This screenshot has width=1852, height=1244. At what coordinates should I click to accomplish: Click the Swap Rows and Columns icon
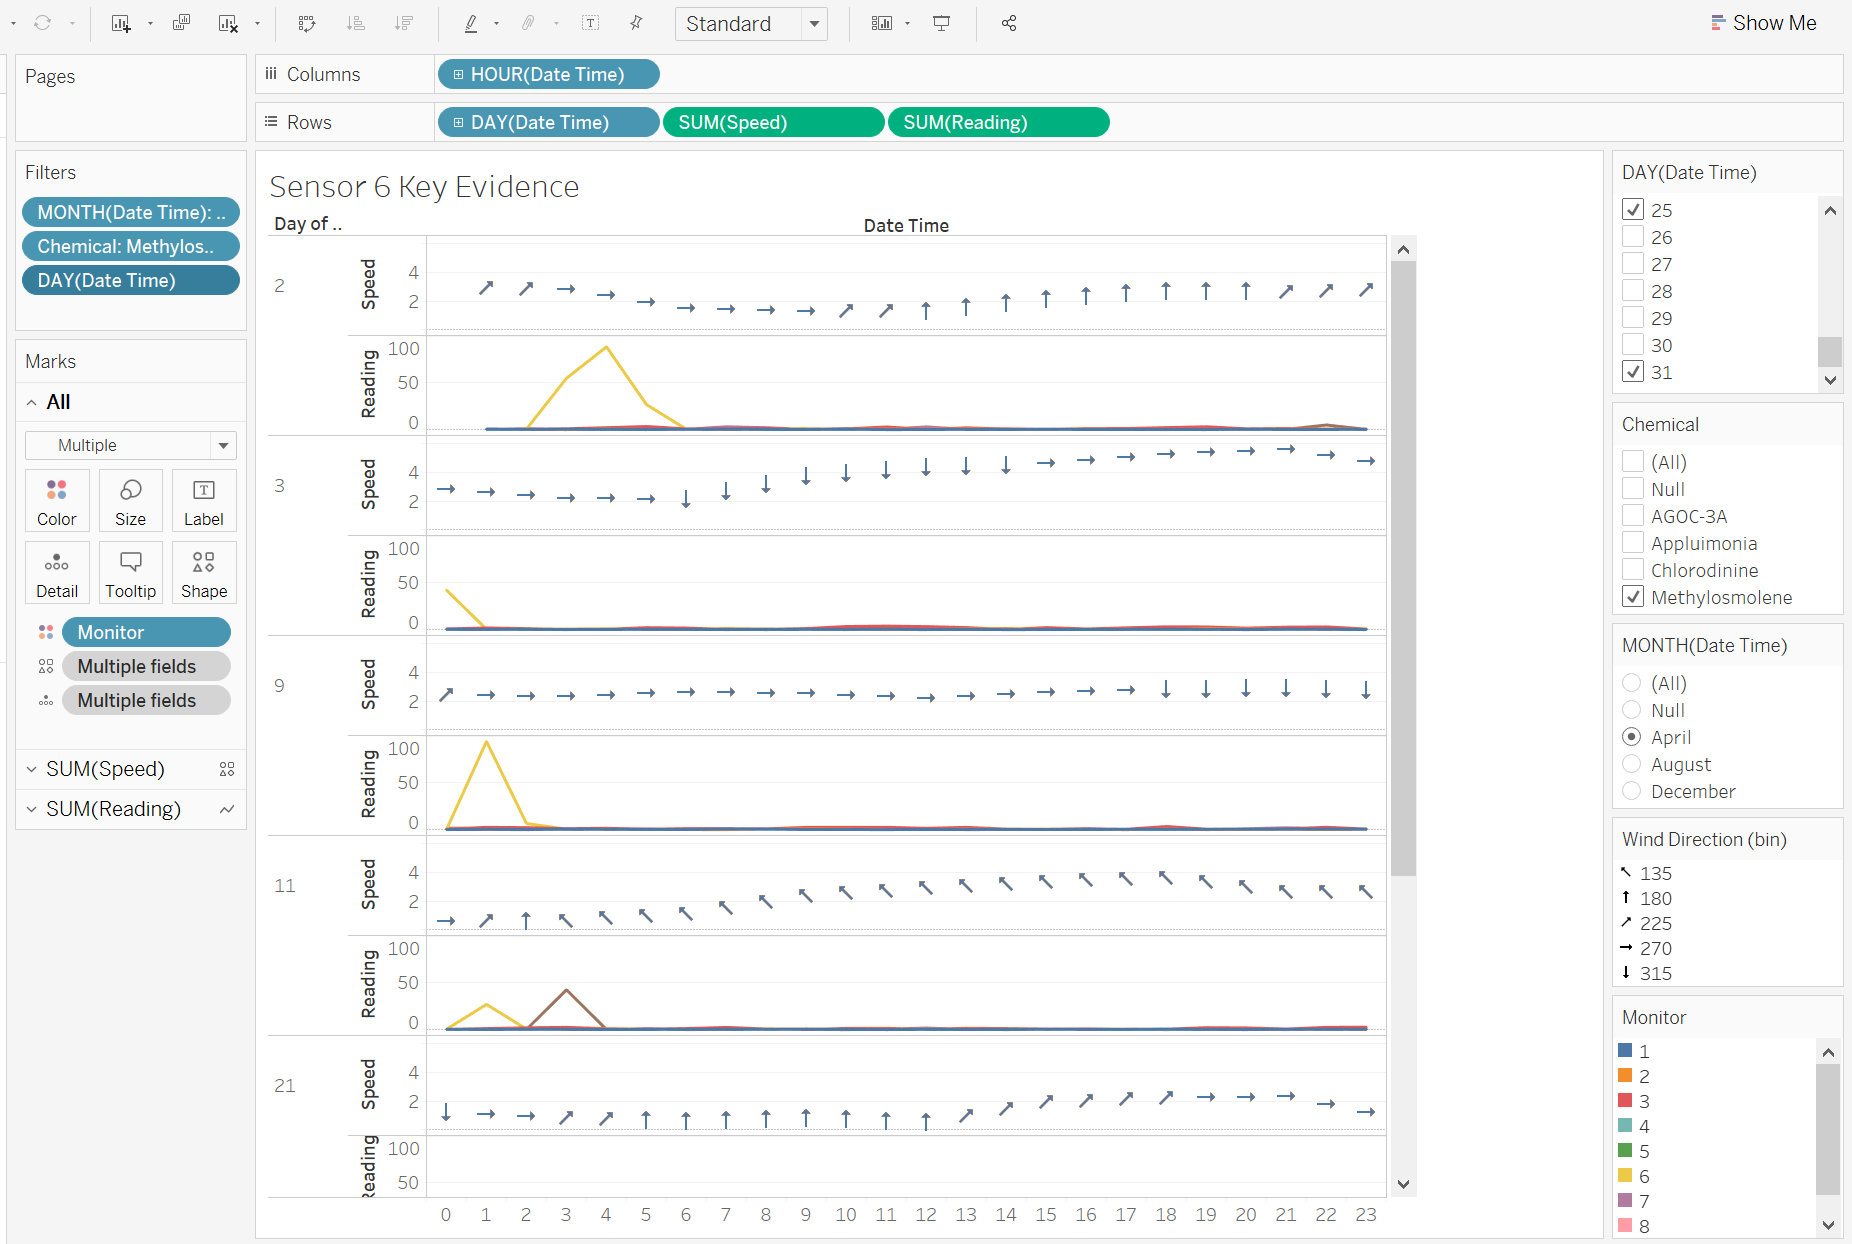(307, 23)
